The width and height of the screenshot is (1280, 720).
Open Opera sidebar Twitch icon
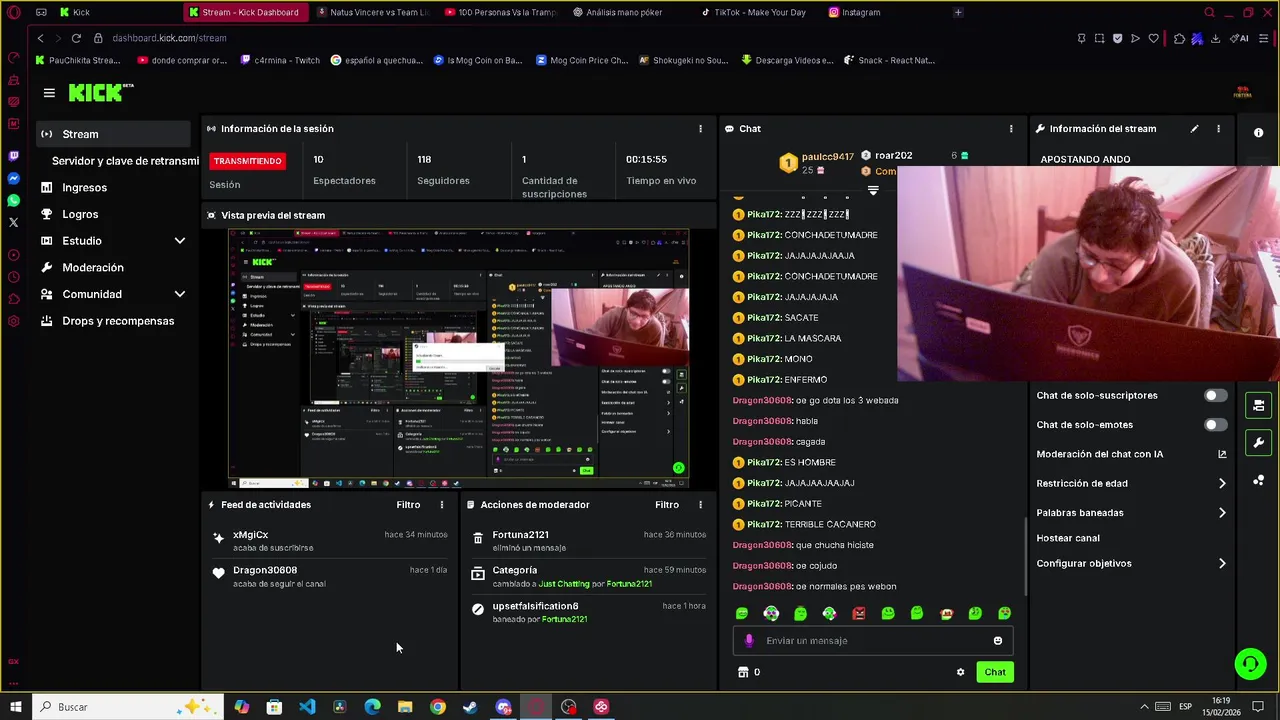pyautogui.click(x=13, y=156)
